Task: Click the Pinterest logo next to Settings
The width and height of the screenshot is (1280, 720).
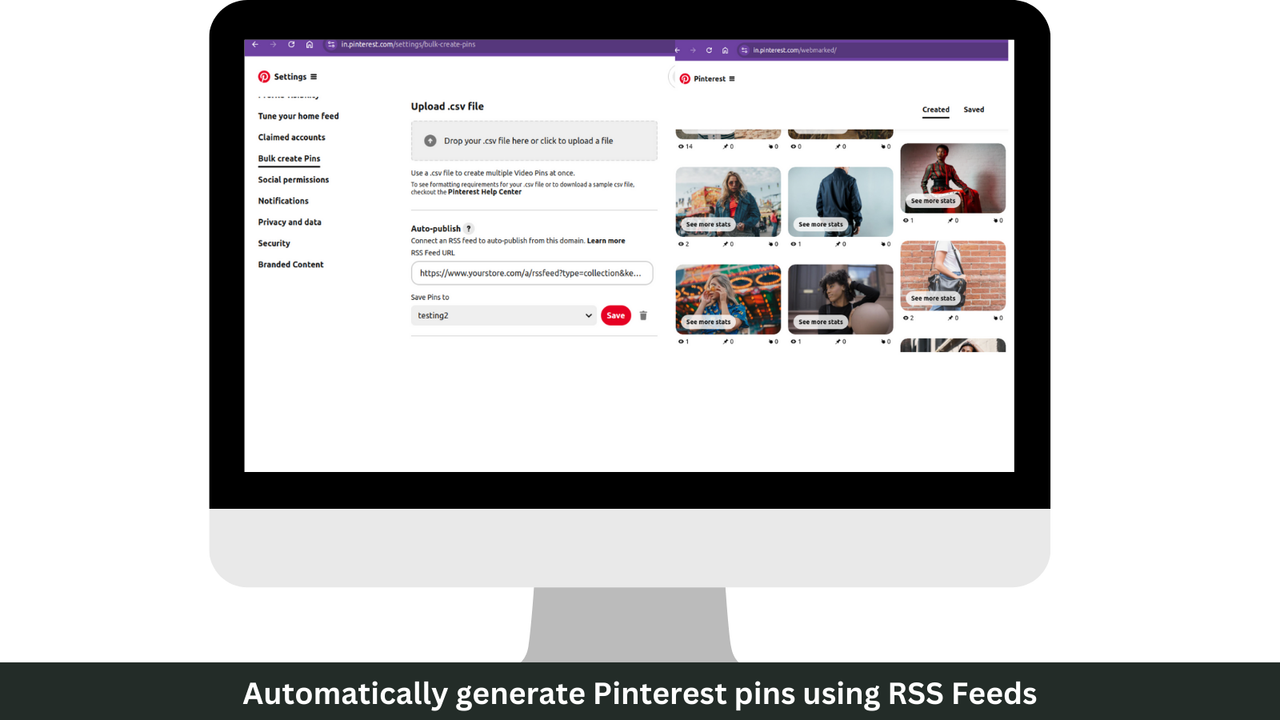Action: [x=264, y=77]
